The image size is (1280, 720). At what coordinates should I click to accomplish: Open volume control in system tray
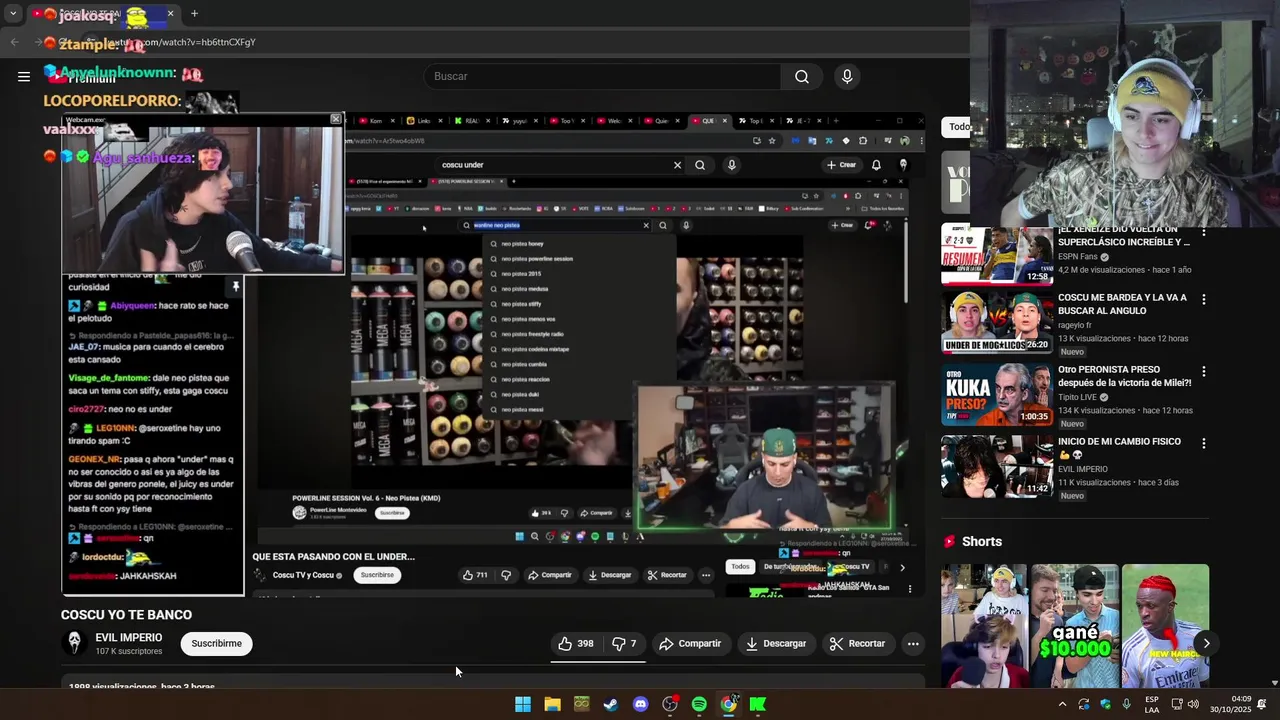point(1193,704)
